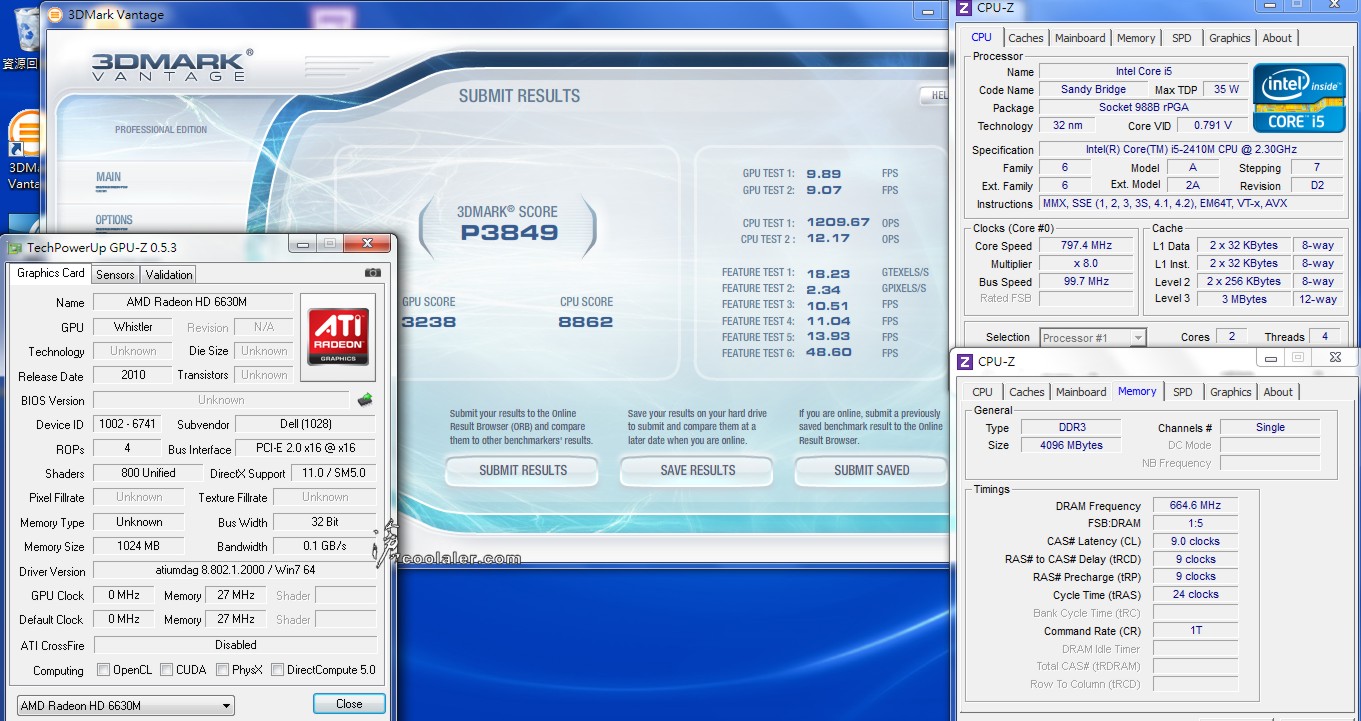
Task: Switch to the Validation tab in GPU-Z
Action: click(x=169, y=274)
